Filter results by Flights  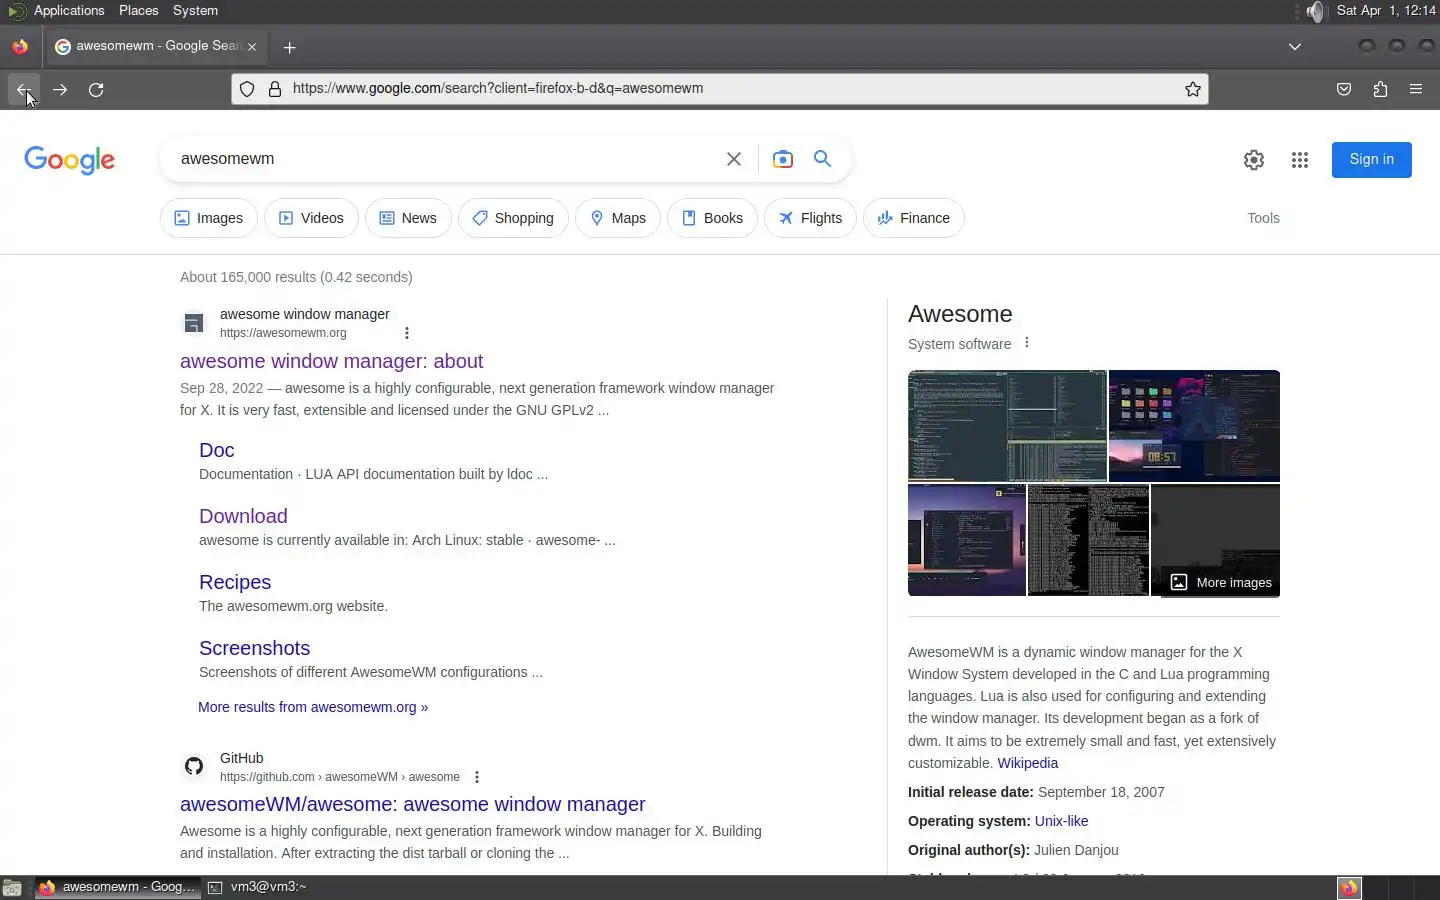pyautogui.click(x=810, y=218)
